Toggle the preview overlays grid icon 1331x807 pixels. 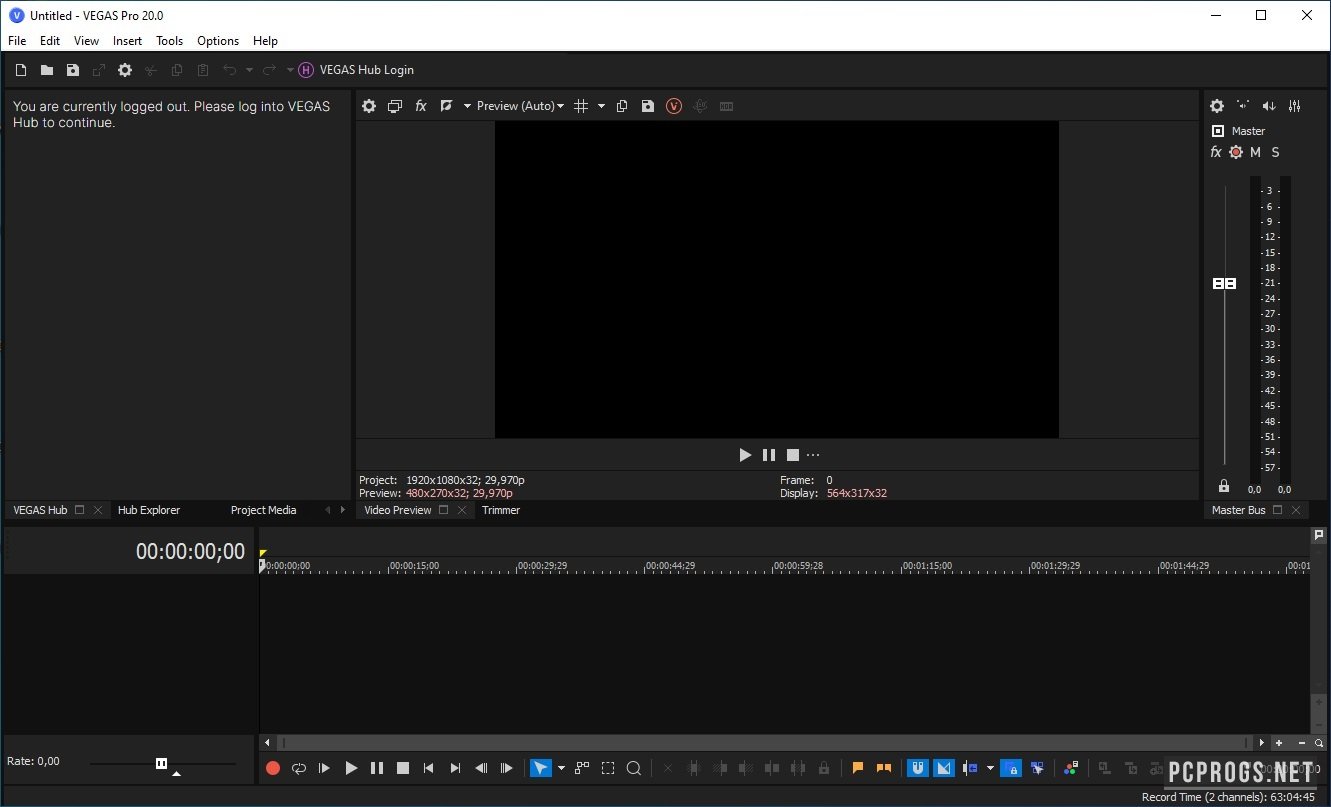tap(581, 106)
